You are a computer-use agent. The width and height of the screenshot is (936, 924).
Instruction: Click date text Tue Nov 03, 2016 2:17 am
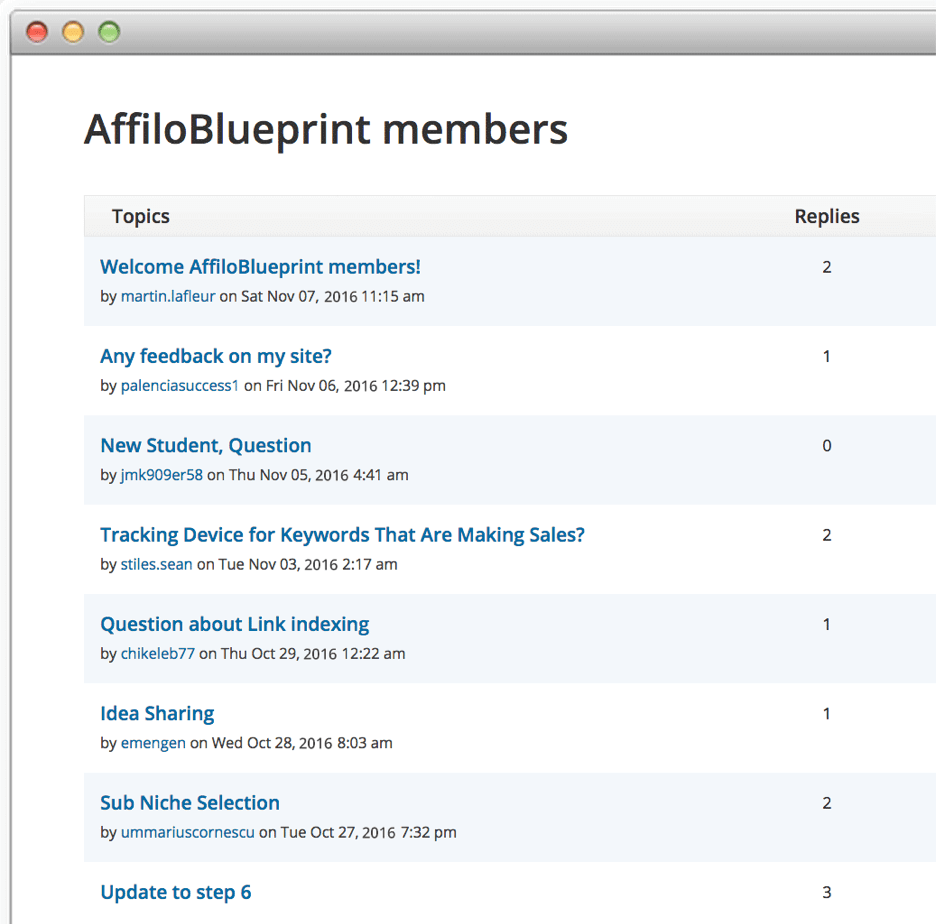coord(308,564)
